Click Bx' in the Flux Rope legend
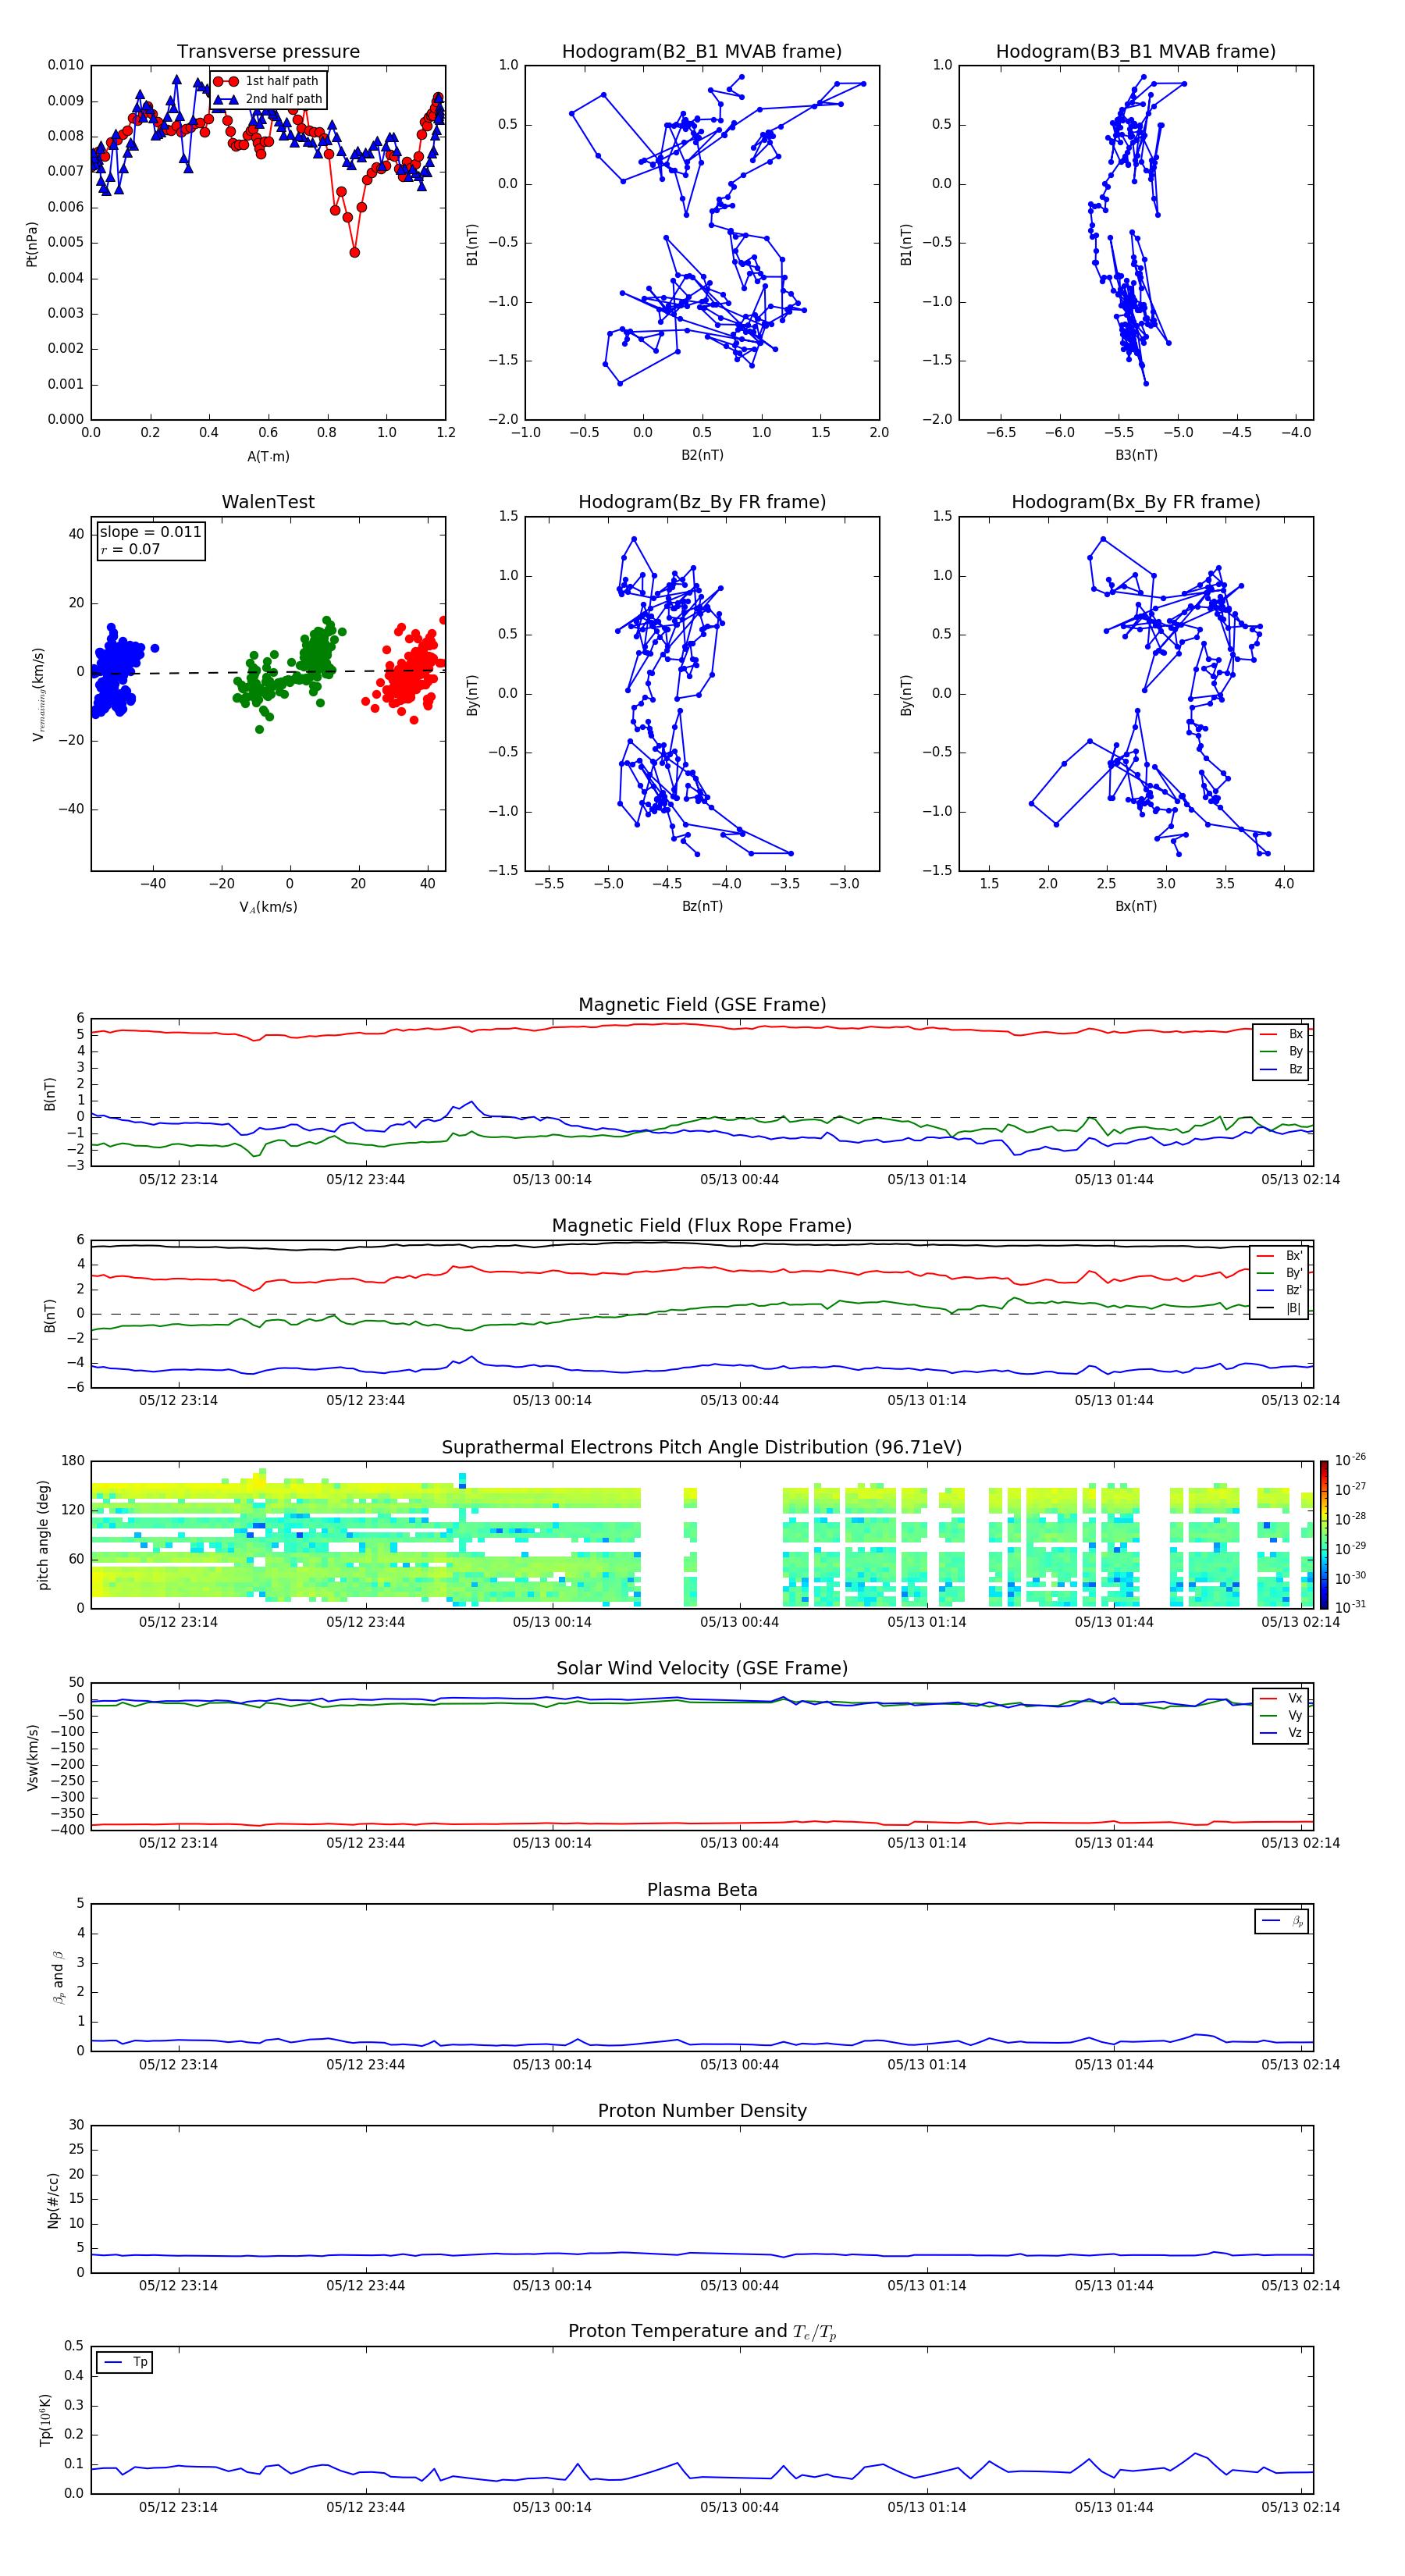The width and height of the screenshot is (1405, 2576). (1280, 1255)
